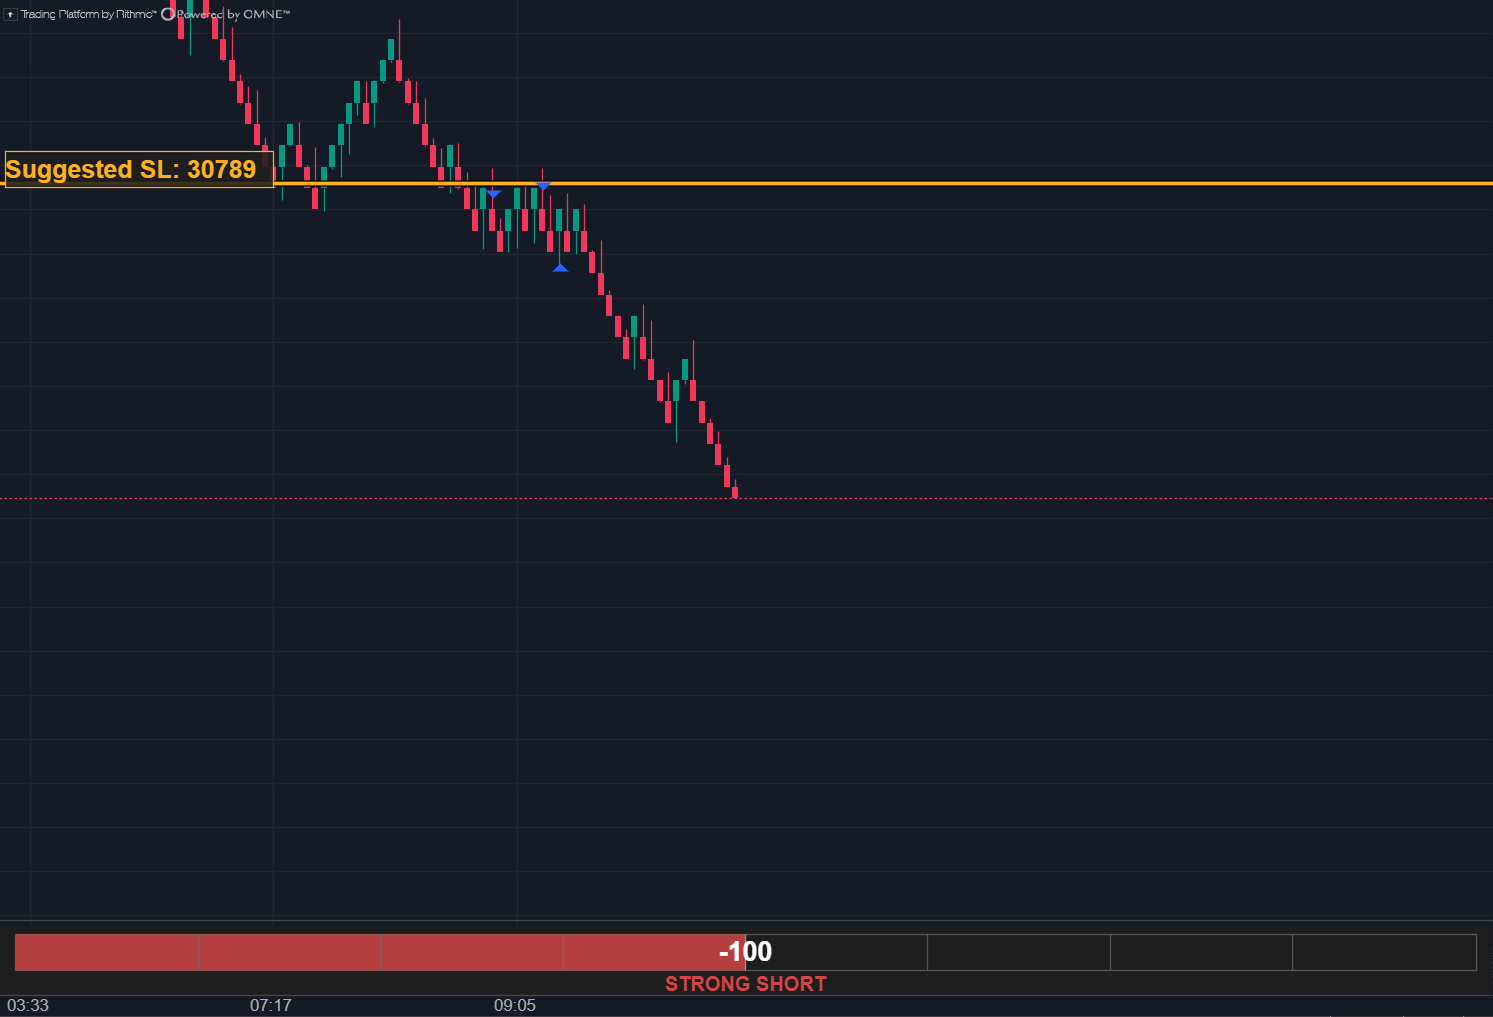Image resolution: width=1493 pixels, height=1017 pixels.
Task: Click the red filled sentiment gauge bar
Action: tap(380, 952)
